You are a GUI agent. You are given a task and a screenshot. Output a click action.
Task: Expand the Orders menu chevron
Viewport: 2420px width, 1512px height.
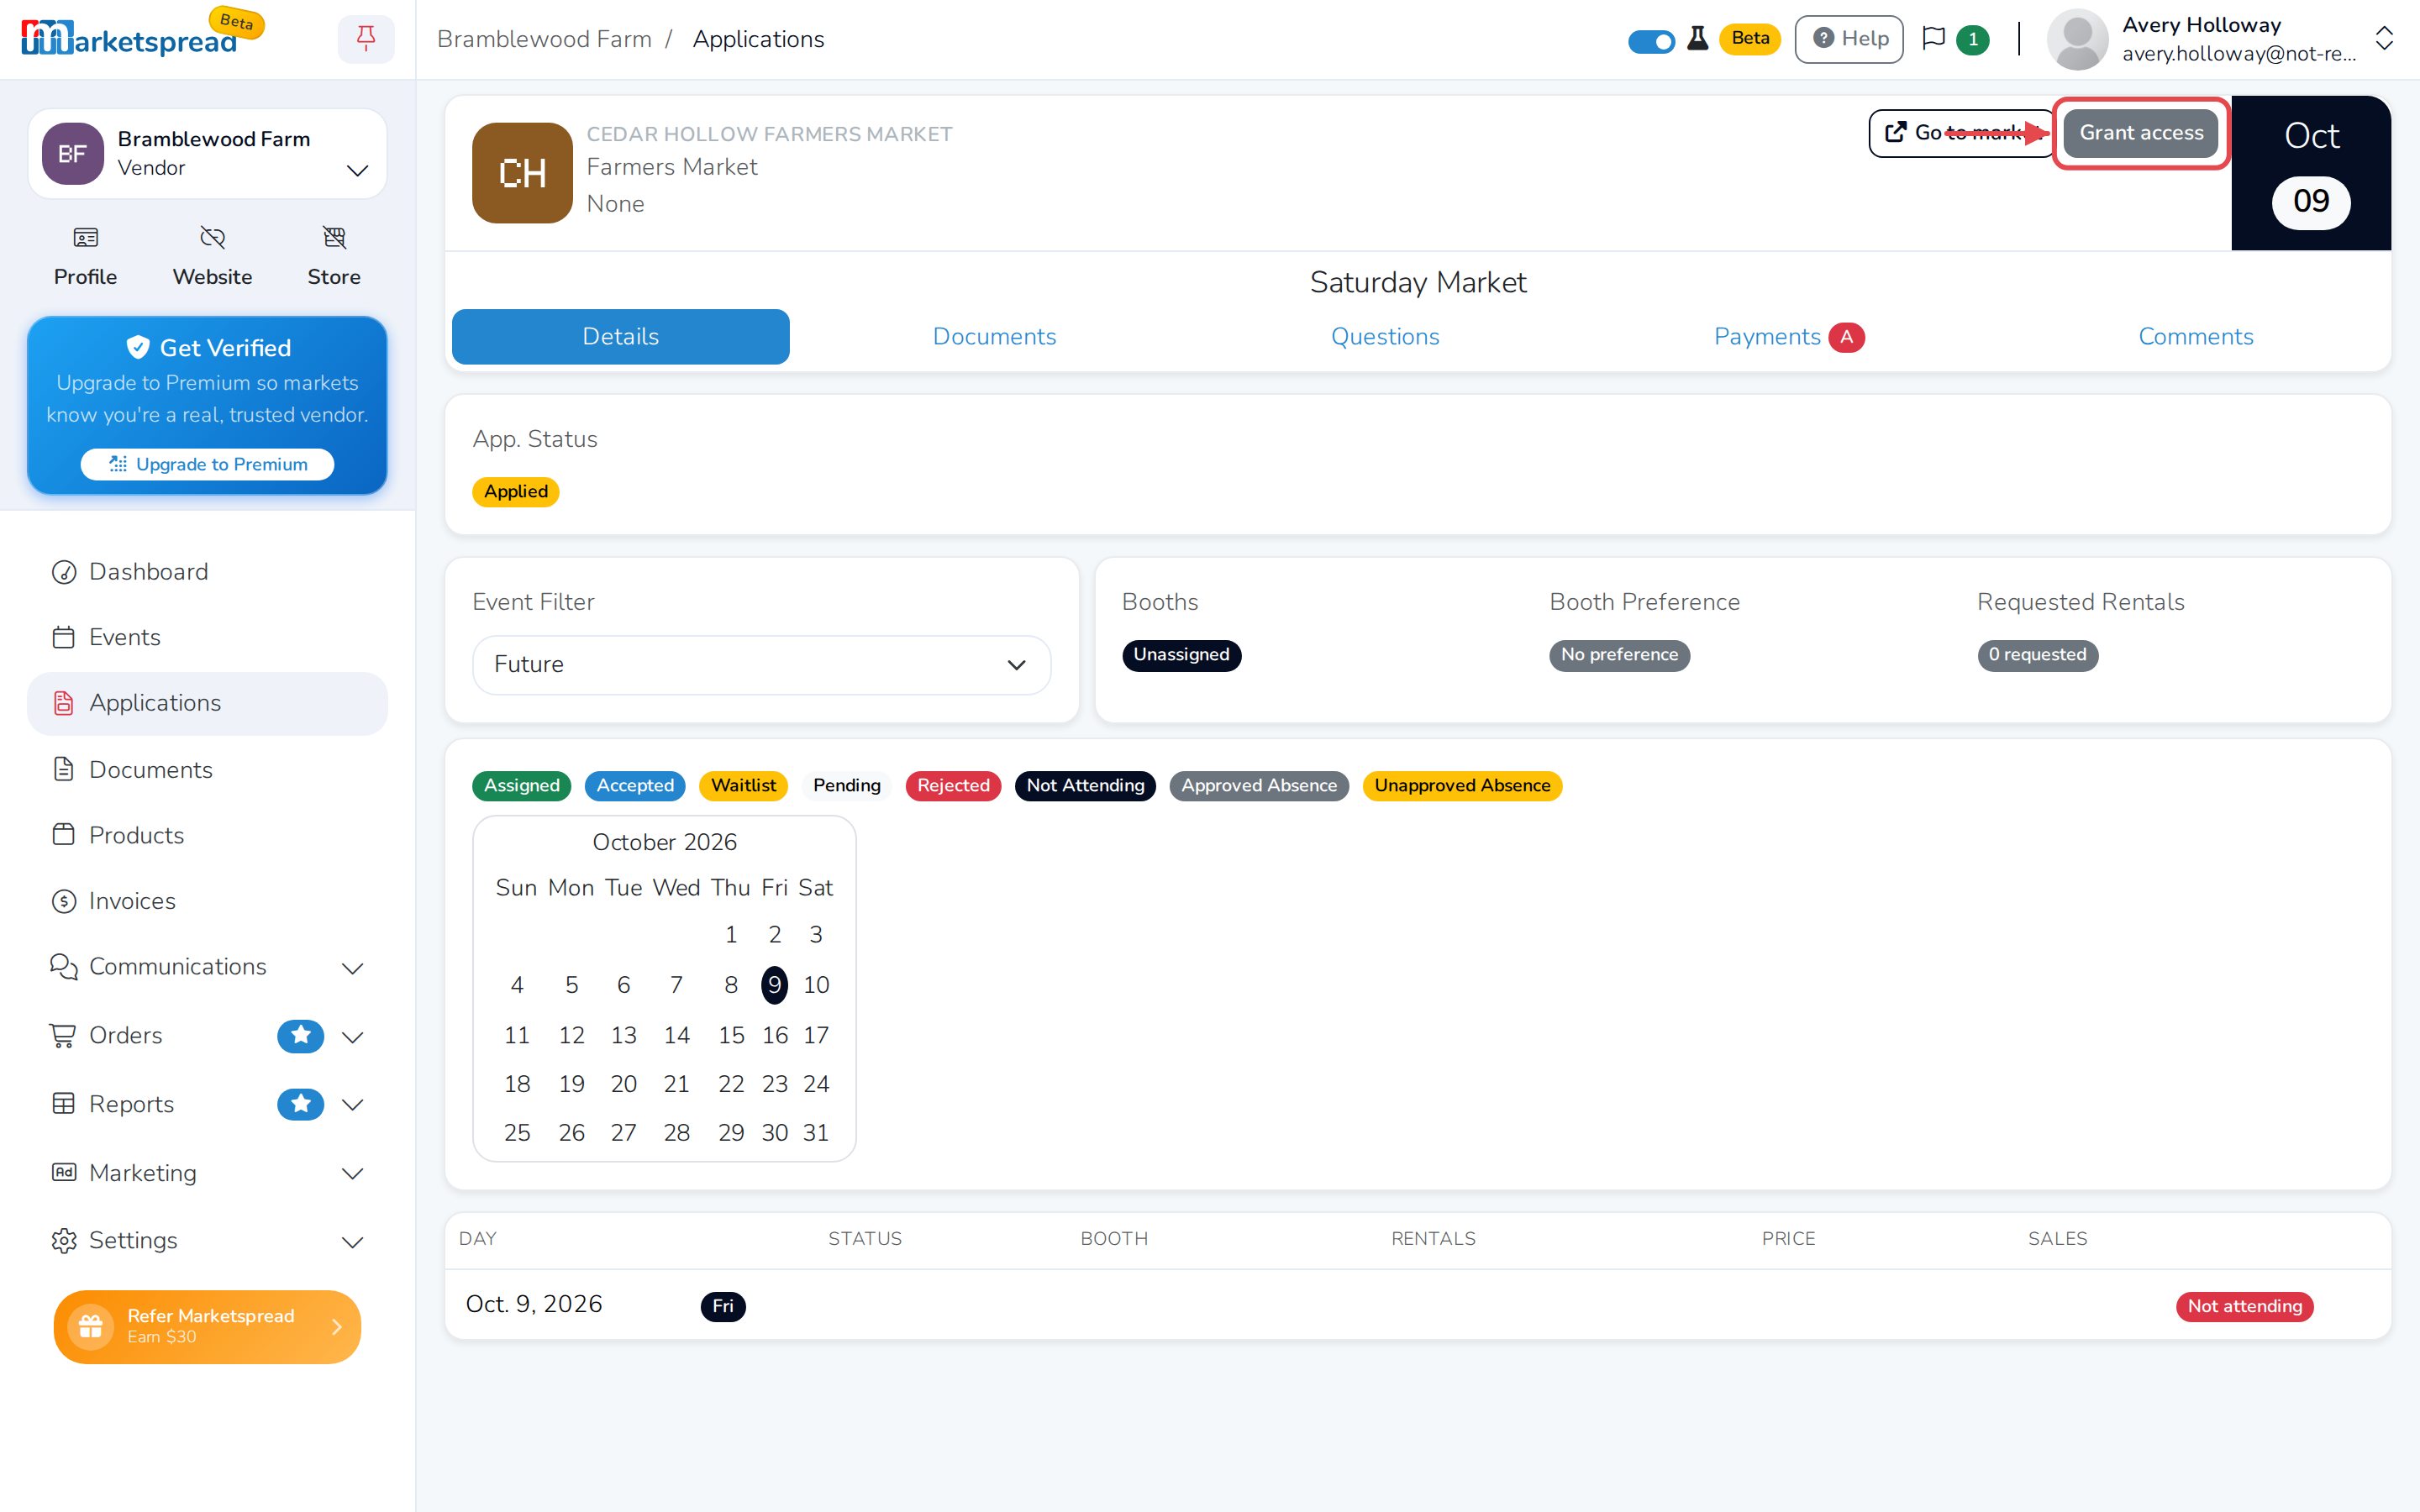tap(352, 1036)
